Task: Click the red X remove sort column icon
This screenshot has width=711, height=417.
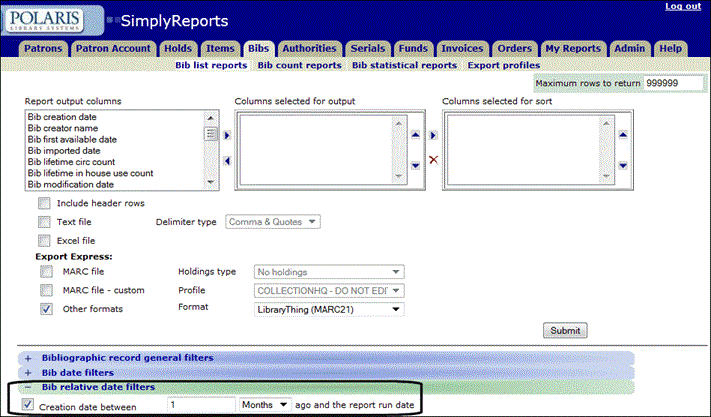Action: pyautogui.click(x=433, y=160)
